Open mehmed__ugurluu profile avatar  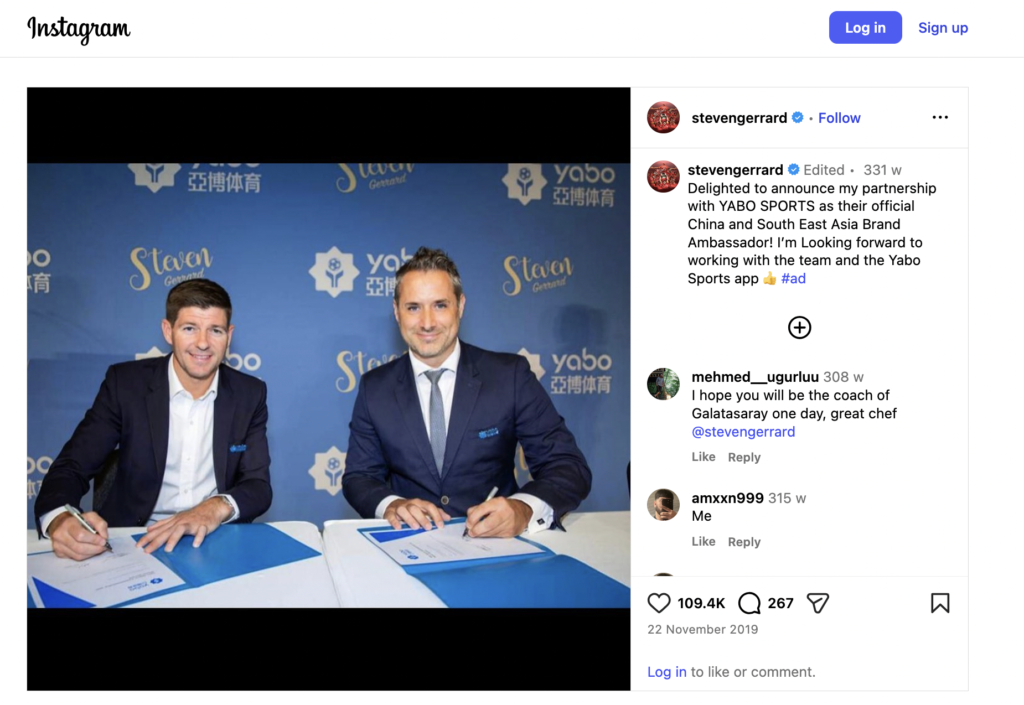[x=663, y=384]
